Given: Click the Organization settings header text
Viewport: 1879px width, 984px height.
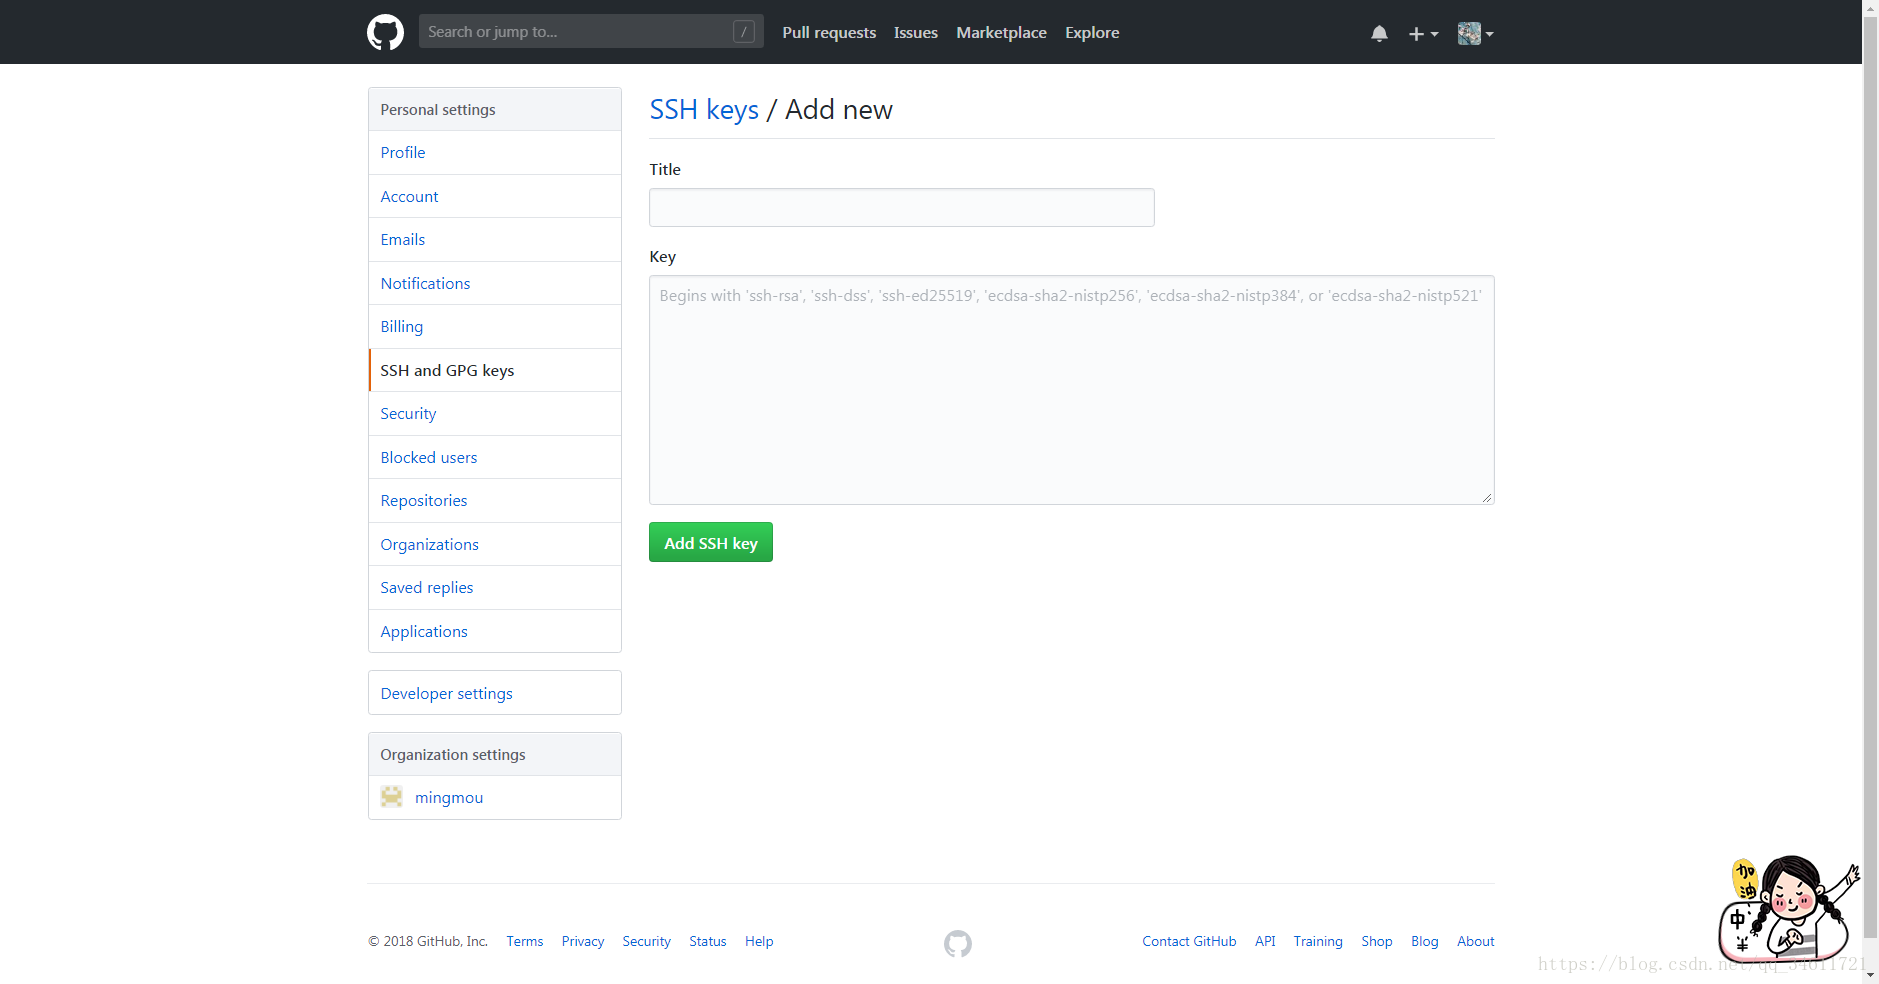Looking at the screenshot, I should pos(453,754).
